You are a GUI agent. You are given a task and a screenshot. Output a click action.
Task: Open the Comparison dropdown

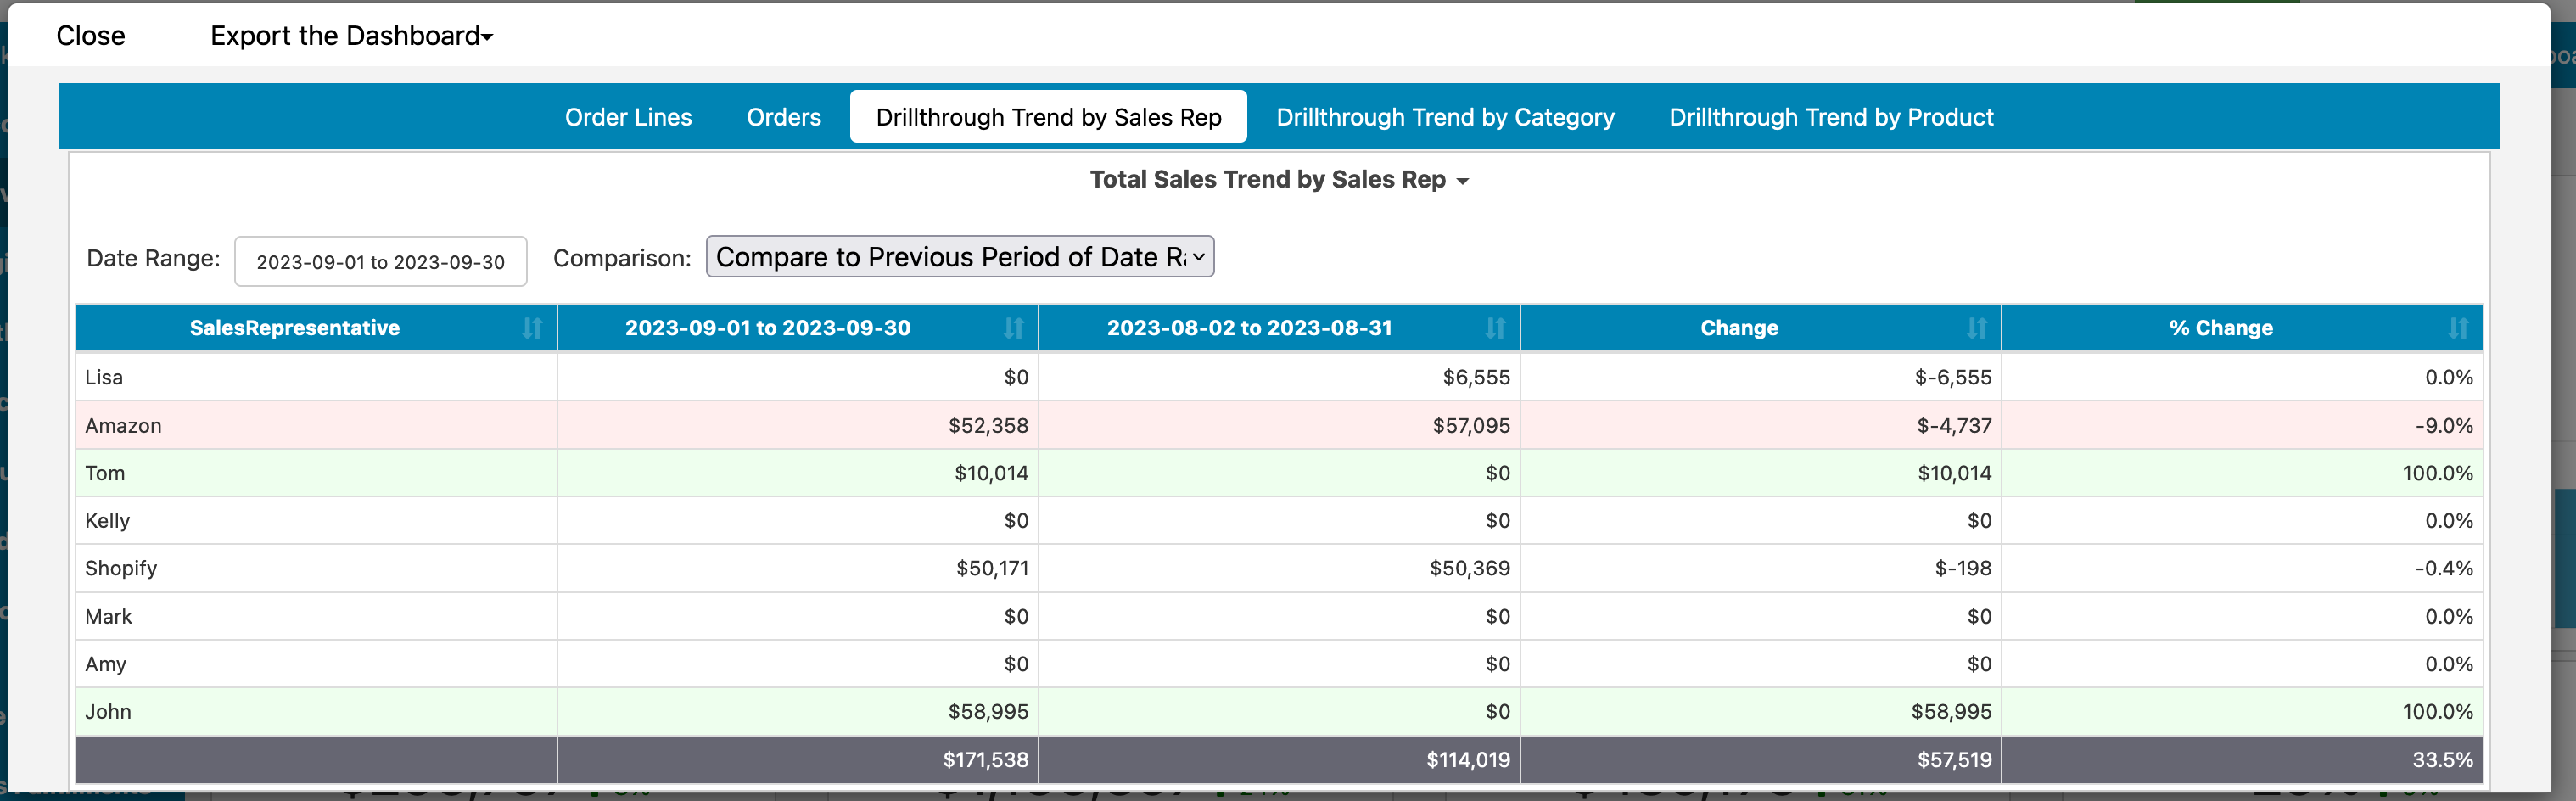[959, 257]
